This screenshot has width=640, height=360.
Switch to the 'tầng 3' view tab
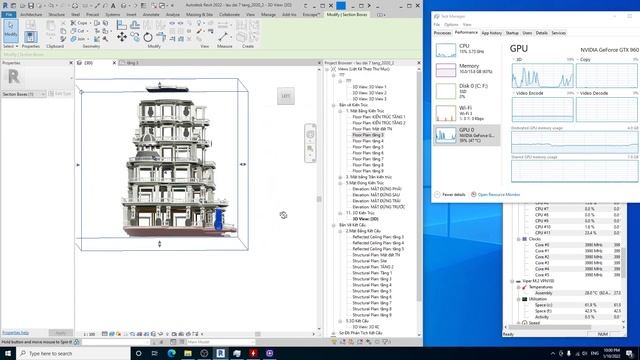click(132, 63)
